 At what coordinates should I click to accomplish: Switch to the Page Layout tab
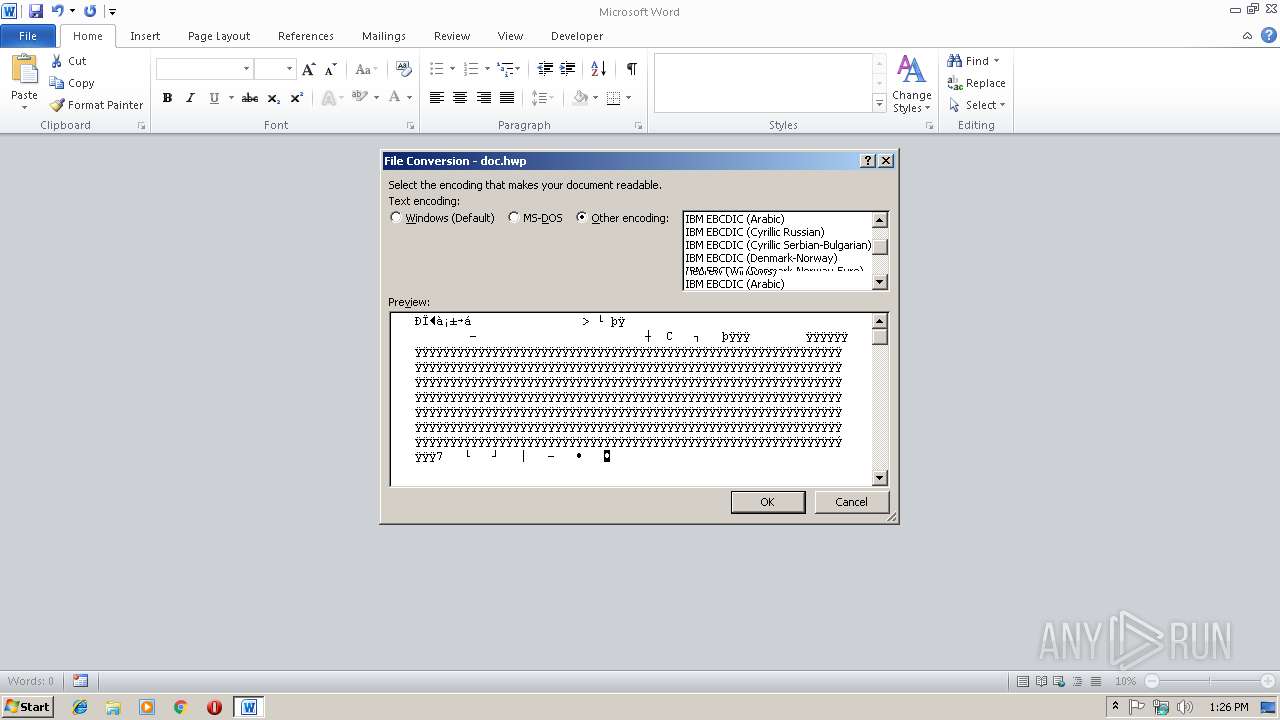(x=219, y=36)
